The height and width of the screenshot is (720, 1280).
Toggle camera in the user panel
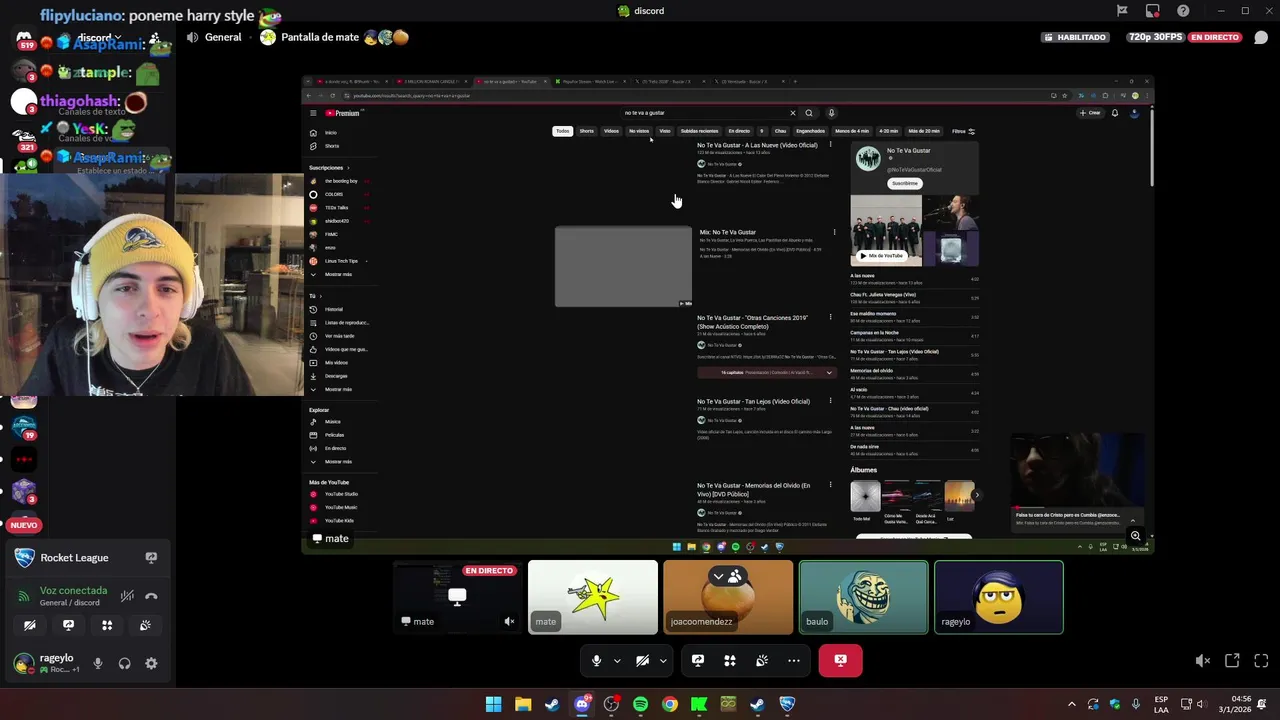tap(30, 625)
